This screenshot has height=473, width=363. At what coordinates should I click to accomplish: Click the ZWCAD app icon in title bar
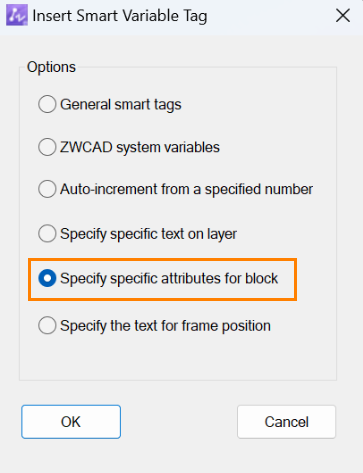tap(16, 16)
